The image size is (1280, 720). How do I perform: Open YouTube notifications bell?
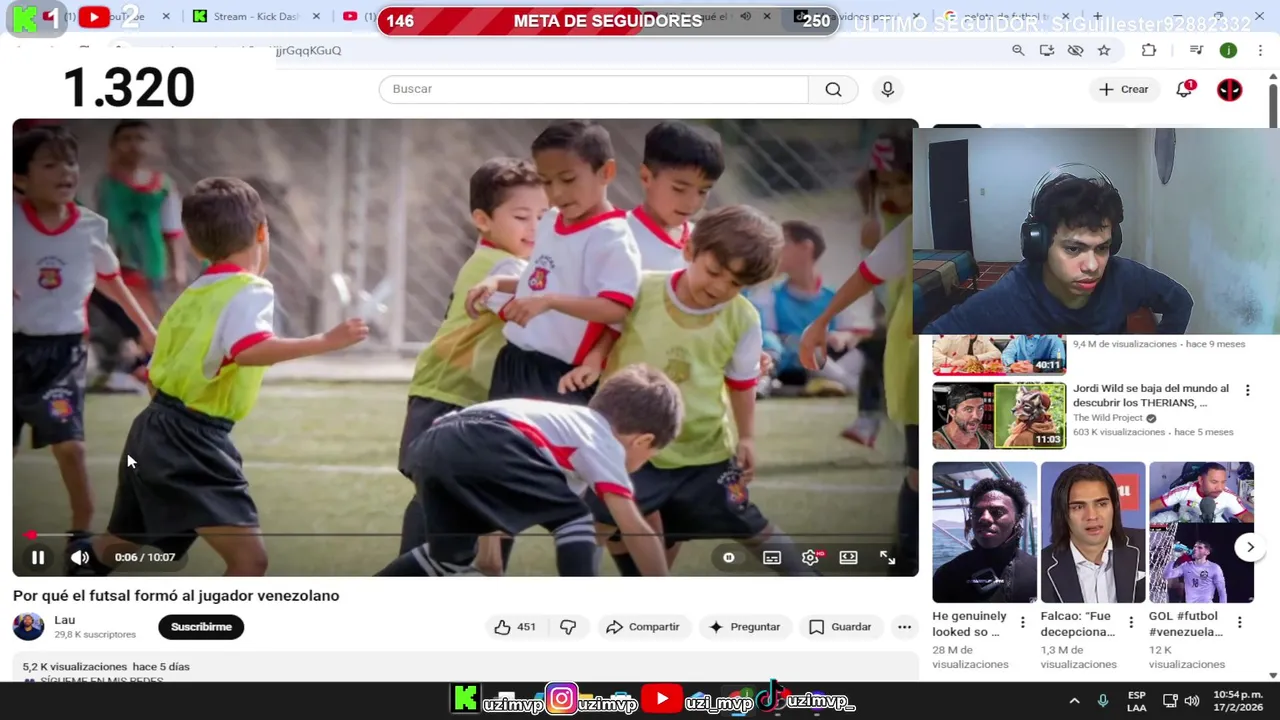point(1184,89)
